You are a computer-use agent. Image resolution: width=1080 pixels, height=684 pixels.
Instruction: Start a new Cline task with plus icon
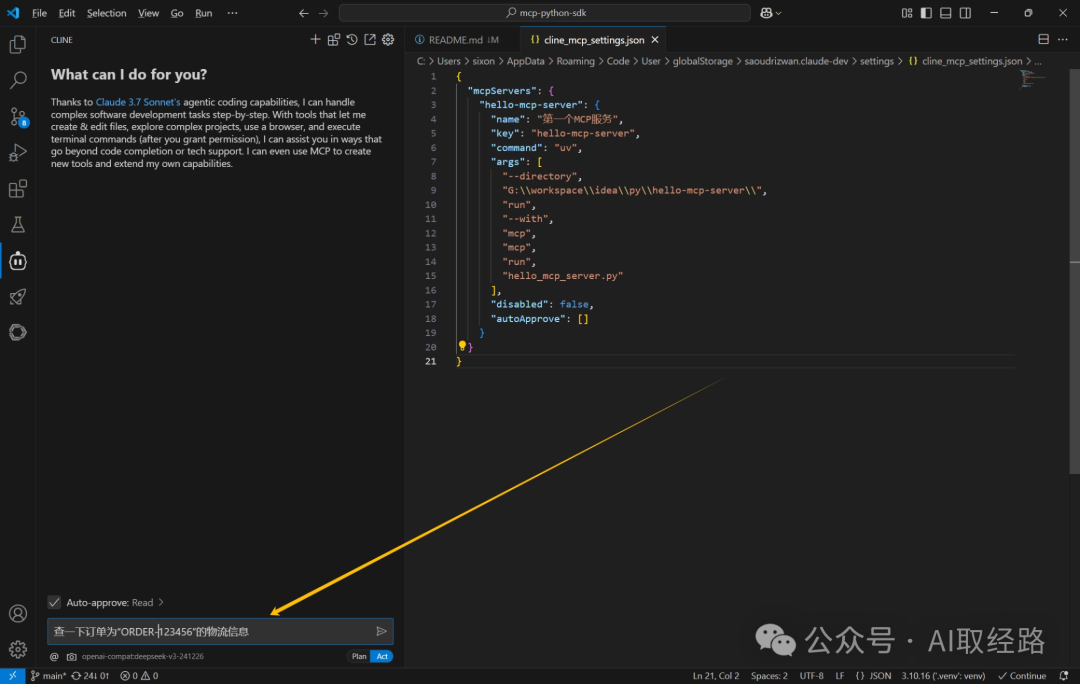click(315, 40)
